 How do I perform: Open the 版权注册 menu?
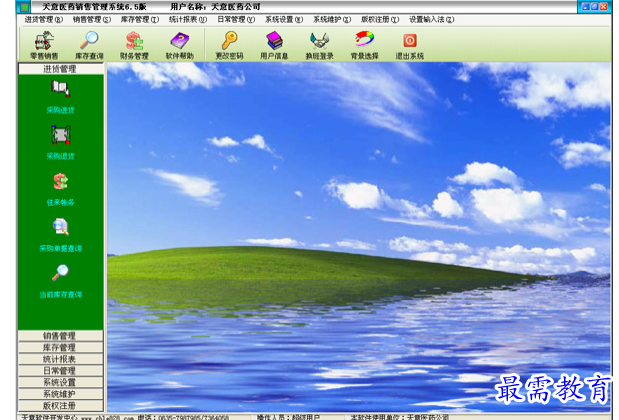[x=380, y=19]
